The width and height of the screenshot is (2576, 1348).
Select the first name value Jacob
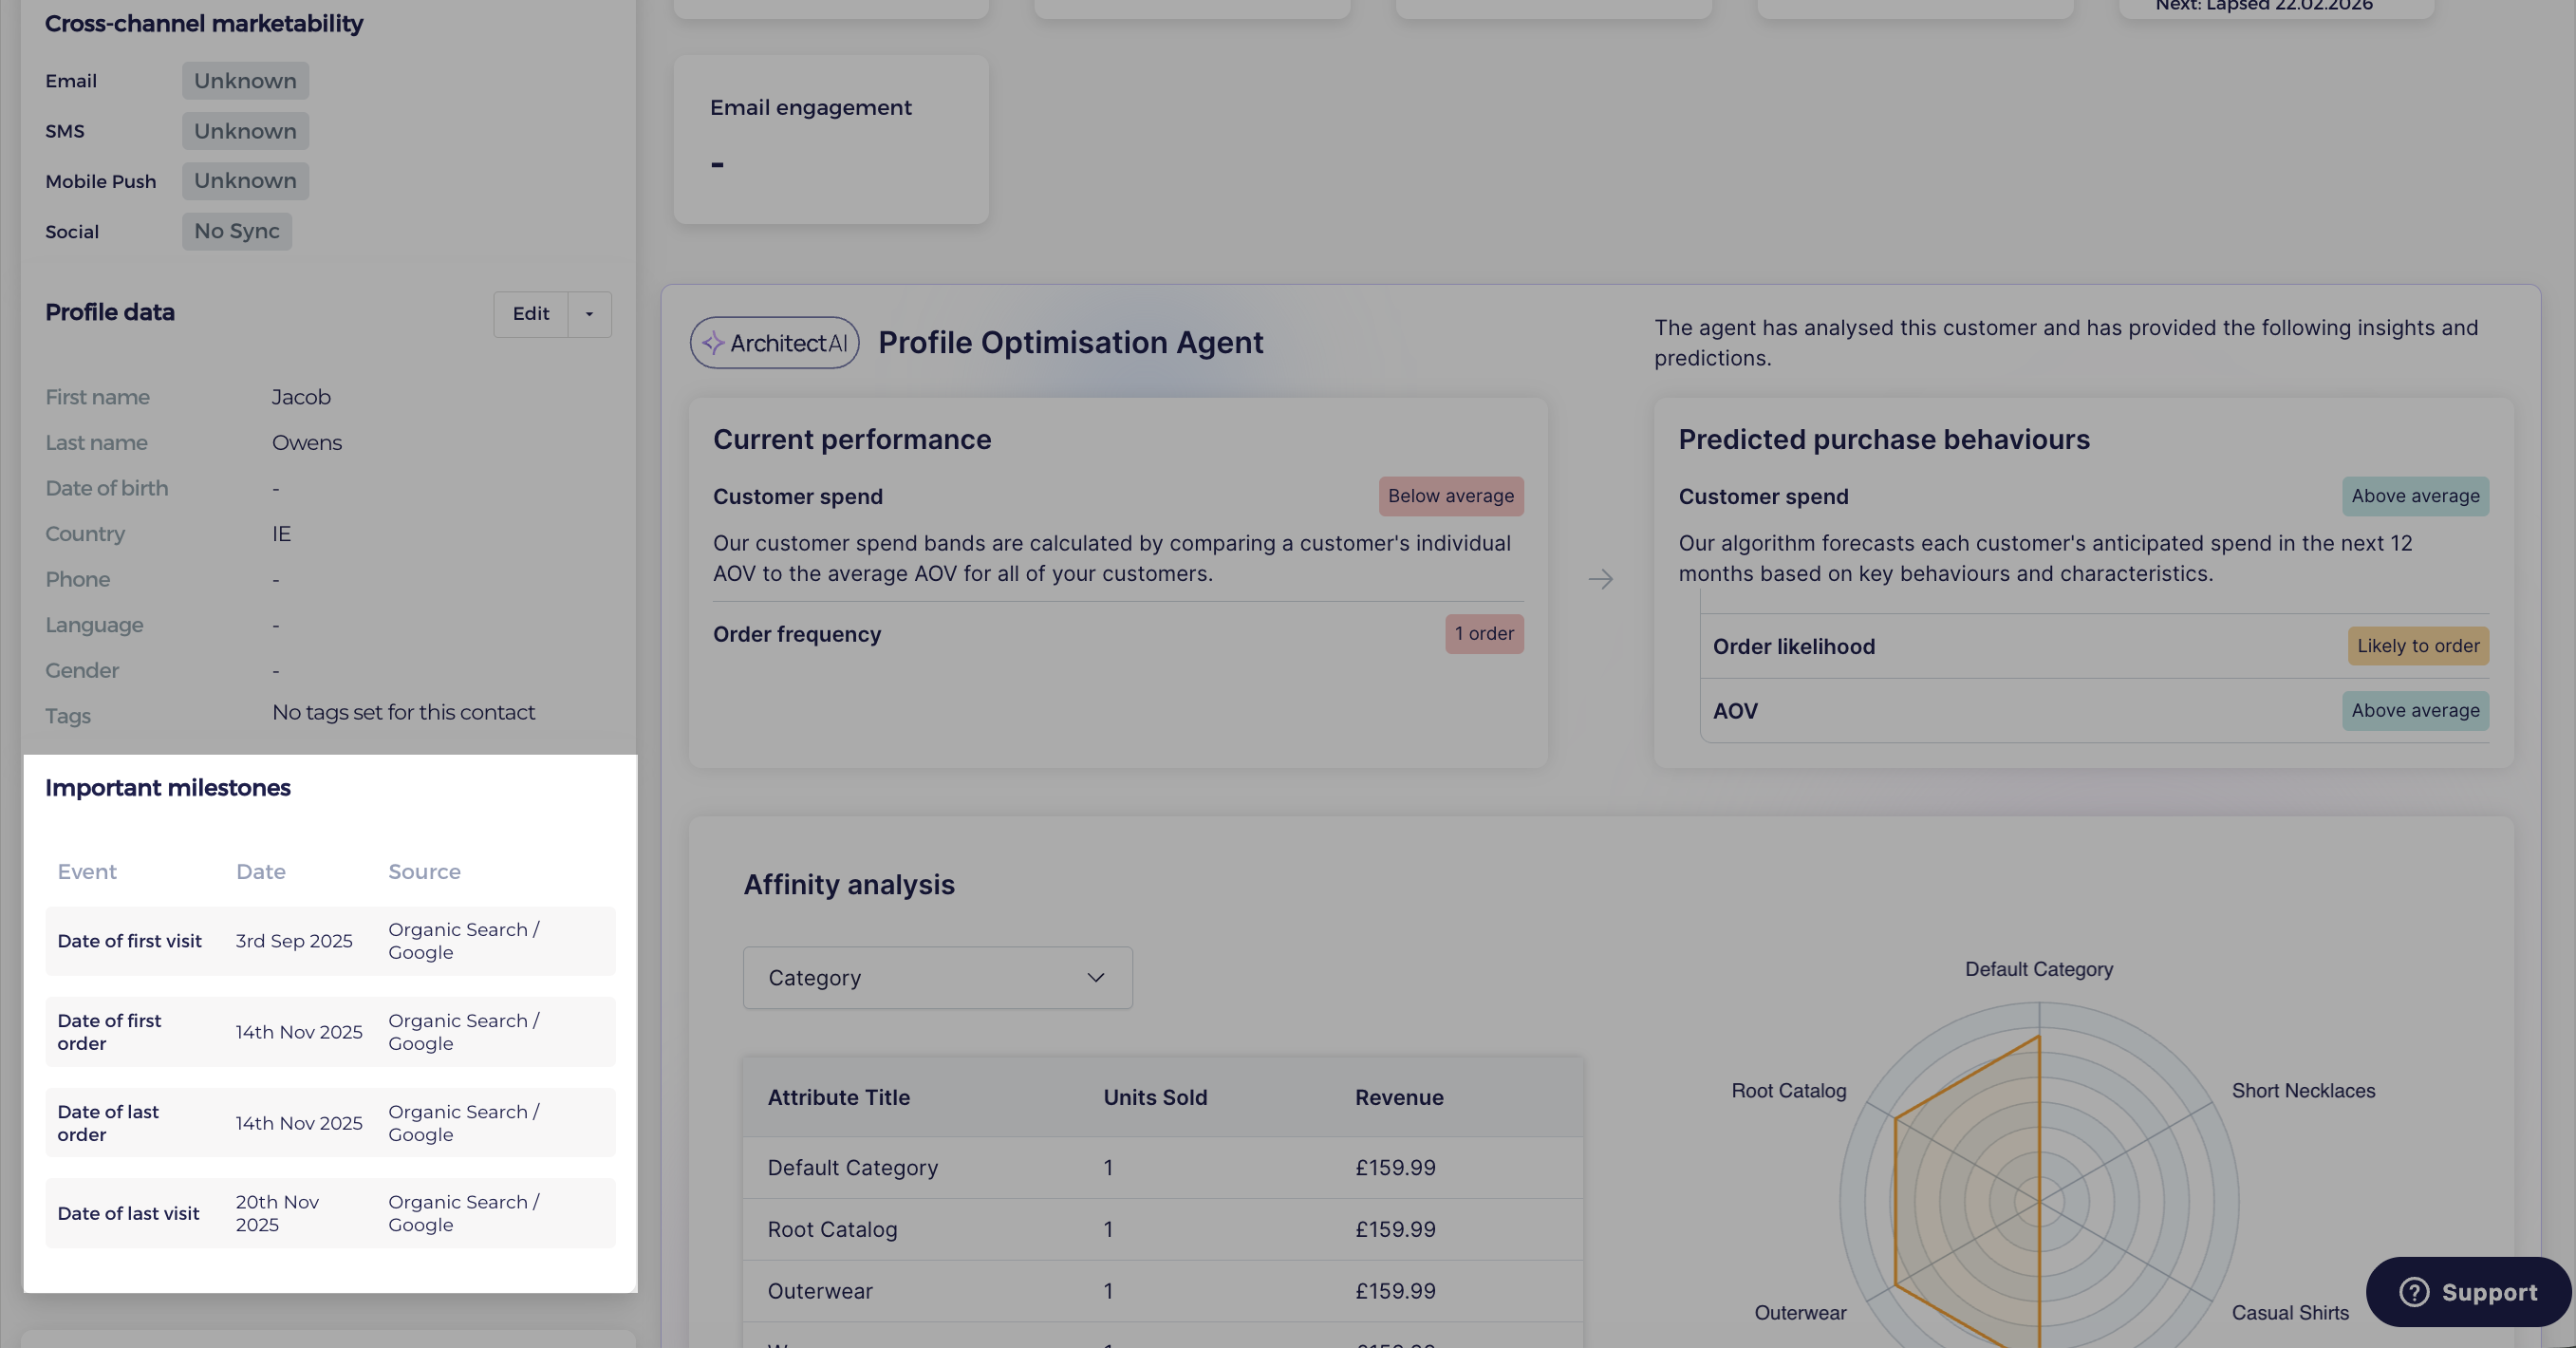click(x=301, y=397)
